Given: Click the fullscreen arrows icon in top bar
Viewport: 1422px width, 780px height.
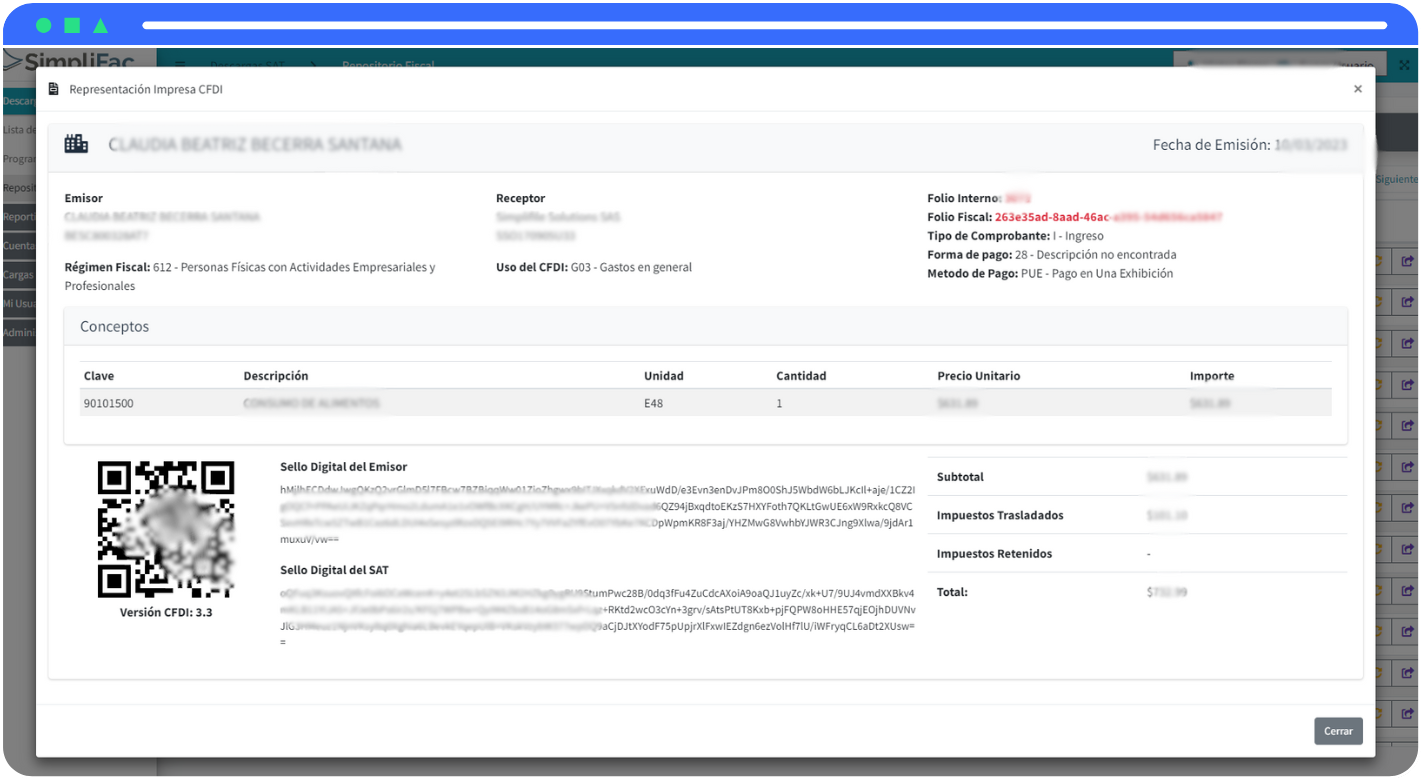Looking at the screenshot, I should click(x=1403, y=65).
